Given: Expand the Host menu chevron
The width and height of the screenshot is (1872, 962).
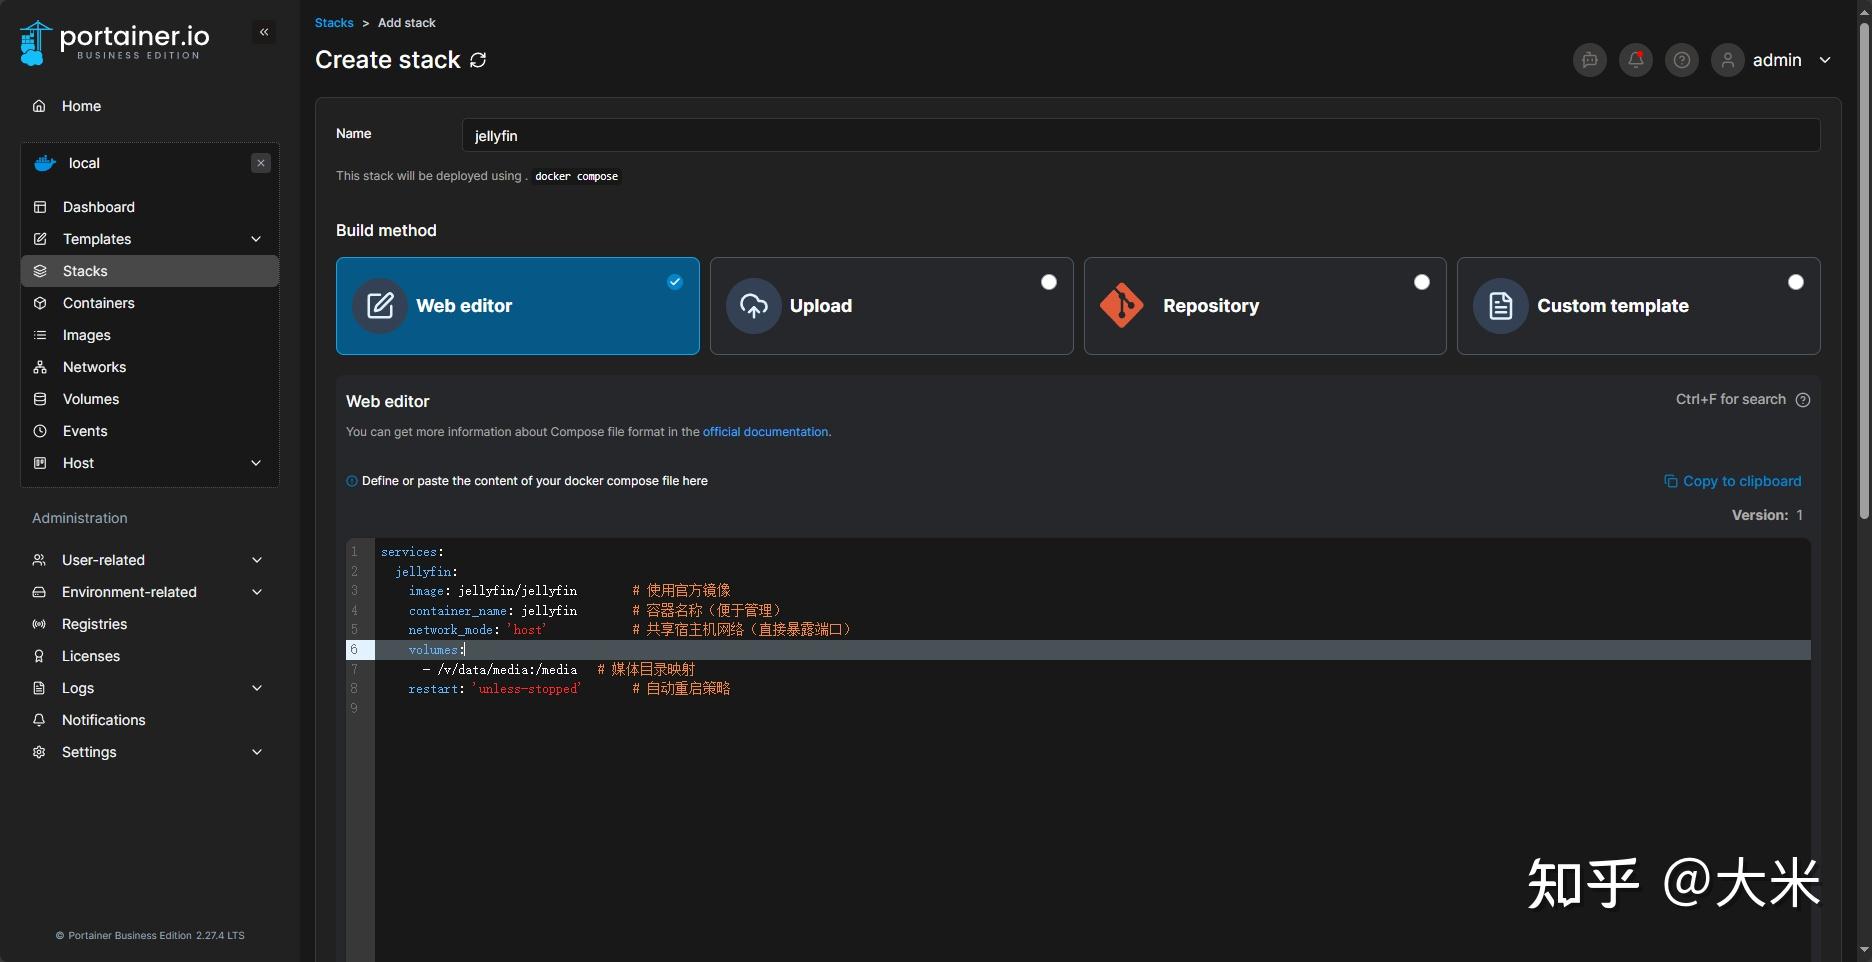Looking at the screenshot, I should click(256, 463).
